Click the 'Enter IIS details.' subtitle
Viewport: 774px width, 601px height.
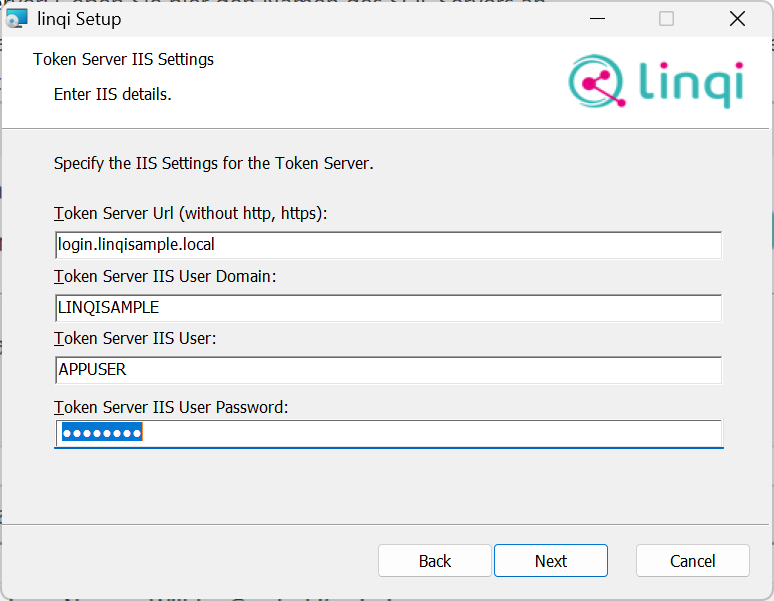point(113,94)
